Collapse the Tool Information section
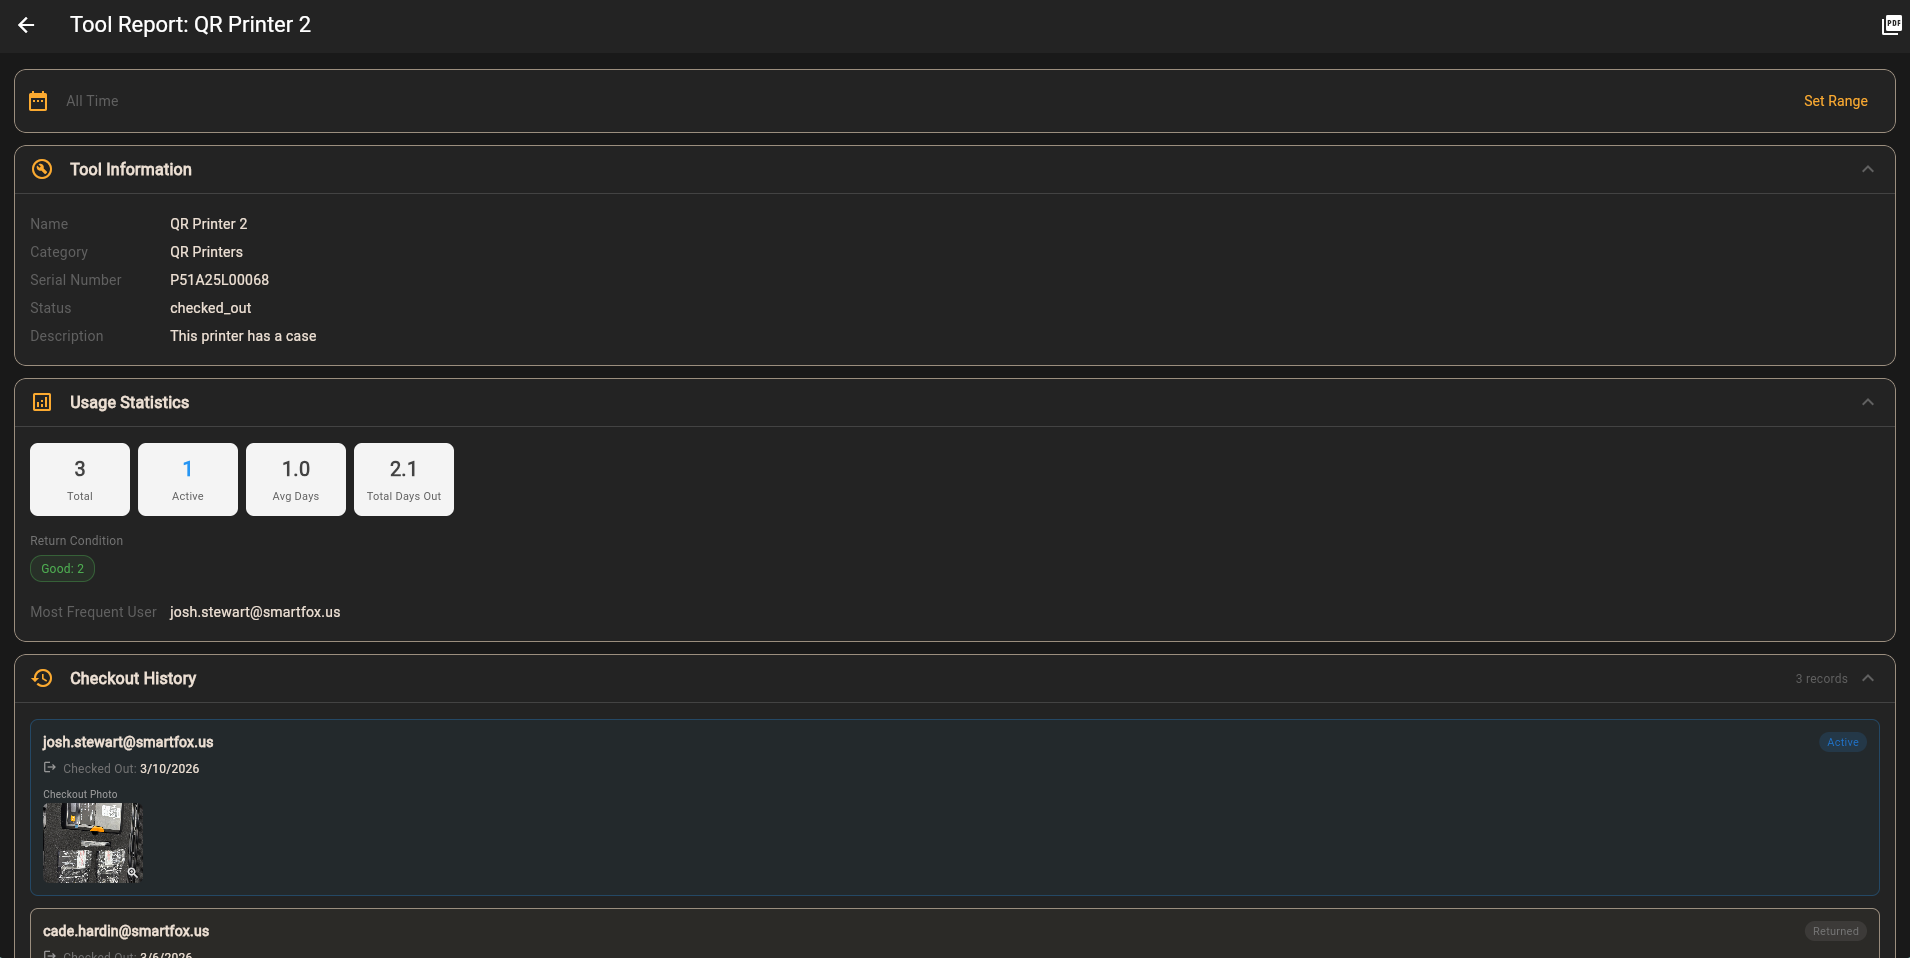1910x958 pixels. (1868, 169)
